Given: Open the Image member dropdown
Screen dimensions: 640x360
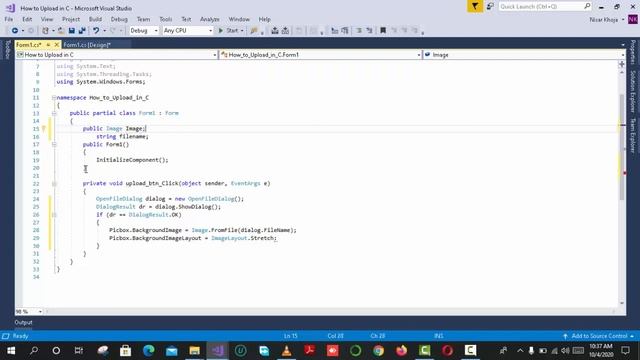Looking at the screenshot, I should (x=524, y=55).
